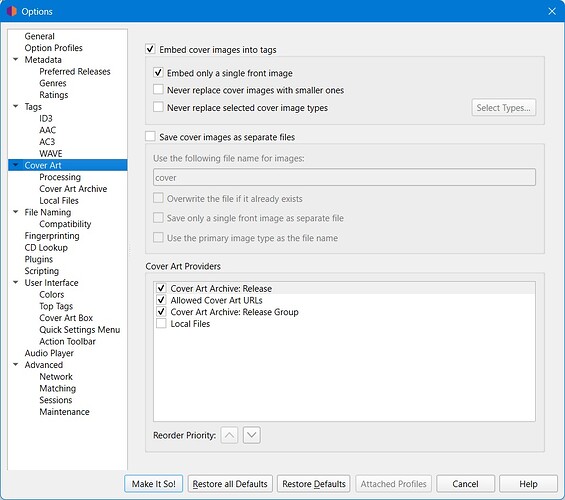This screenshot has height=500, width=565.
Task: Close the Options dialog window
Action: coord(552,11)
